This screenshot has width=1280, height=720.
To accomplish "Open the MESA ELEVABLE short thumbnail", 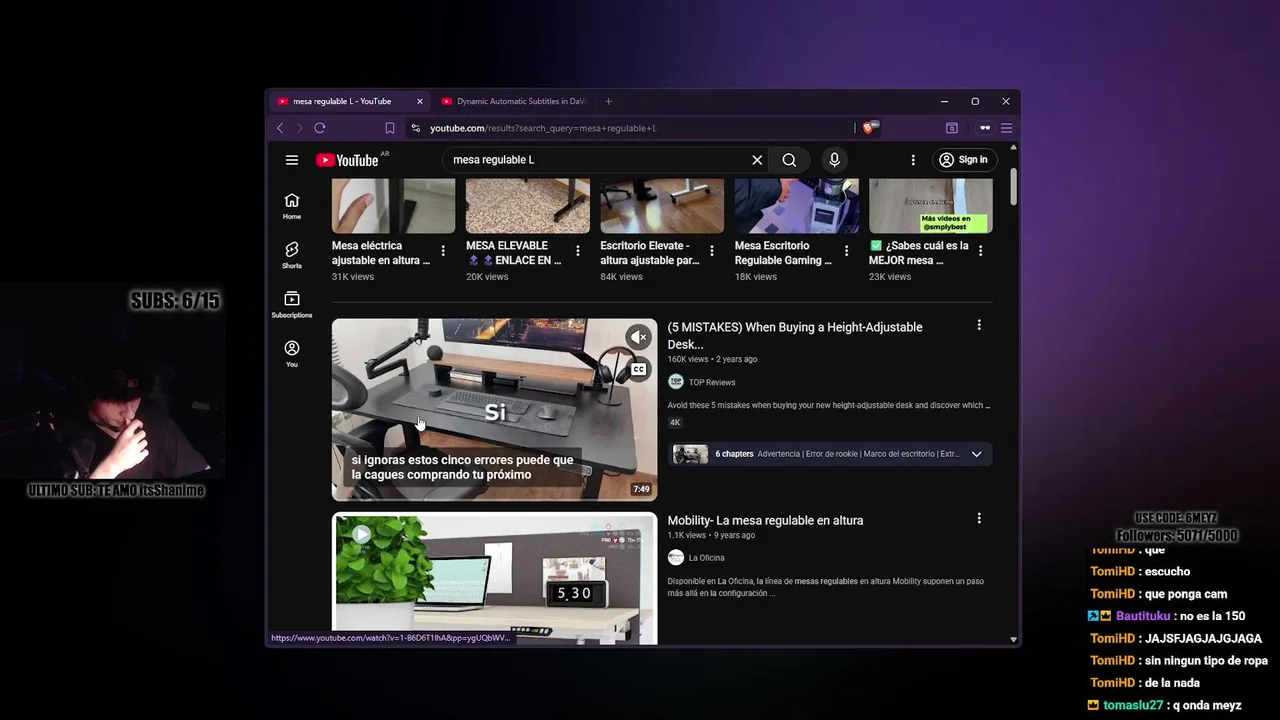I will pos(528,206).
